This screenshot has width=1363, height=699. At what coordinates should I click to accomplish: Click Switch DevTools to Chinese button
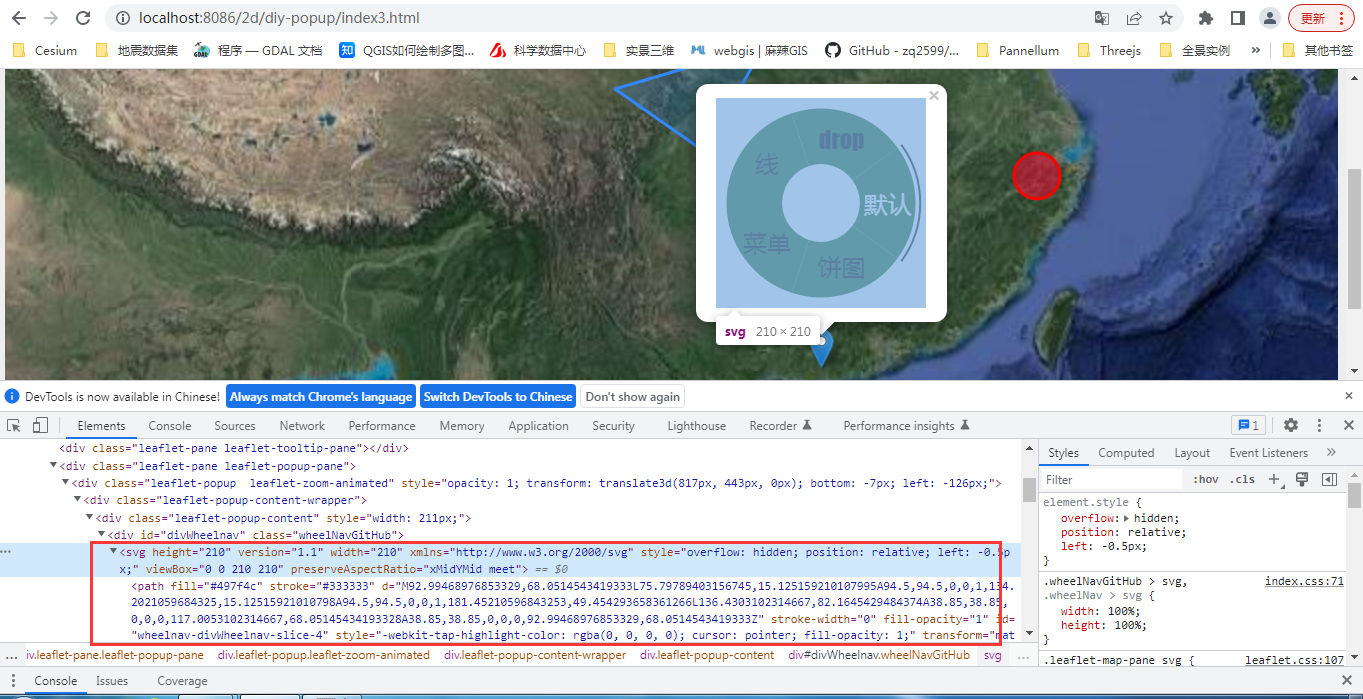point(498,396)
